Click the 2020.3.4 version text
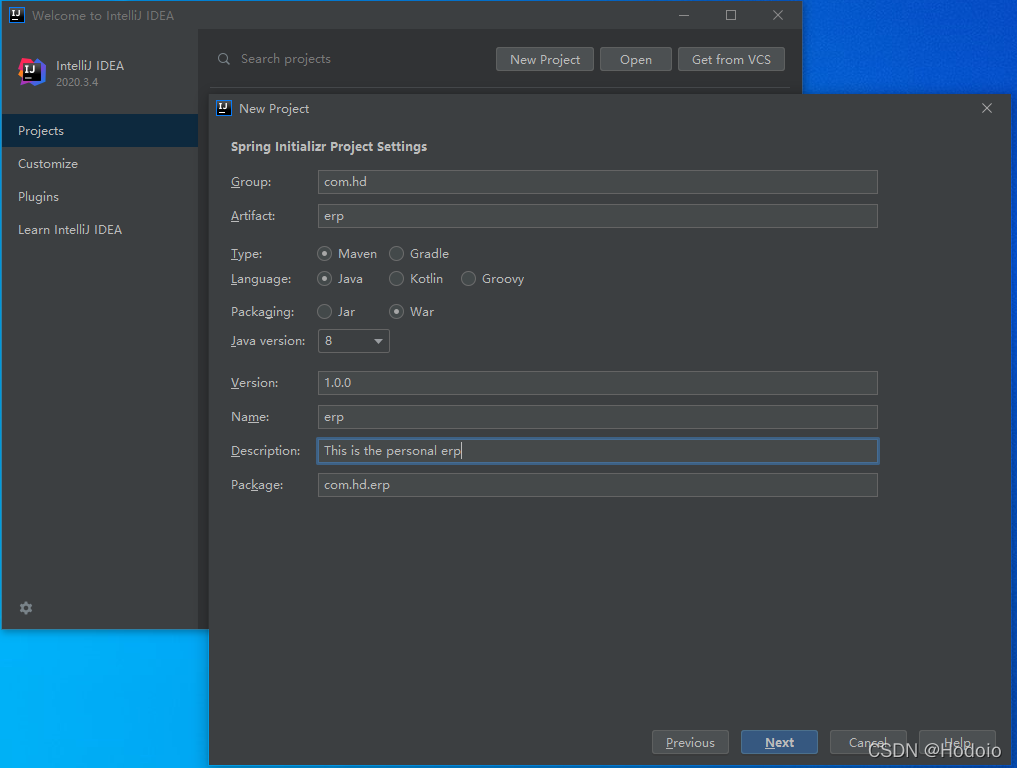This screenshot has width=1017, height=768. pyautogui.click(x=77, y=82)
